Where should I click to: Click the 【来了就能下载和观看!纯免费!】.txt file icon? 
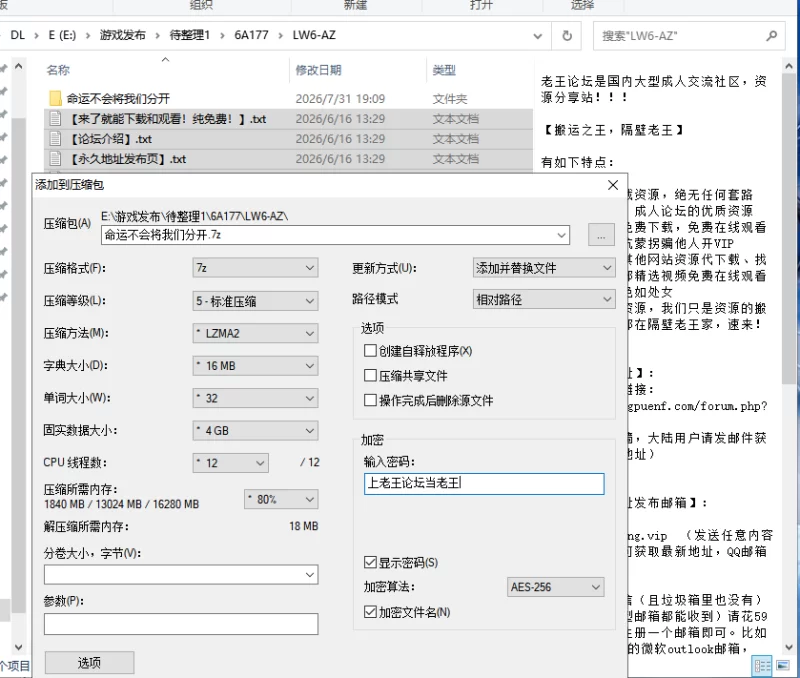tap(55, 119)
